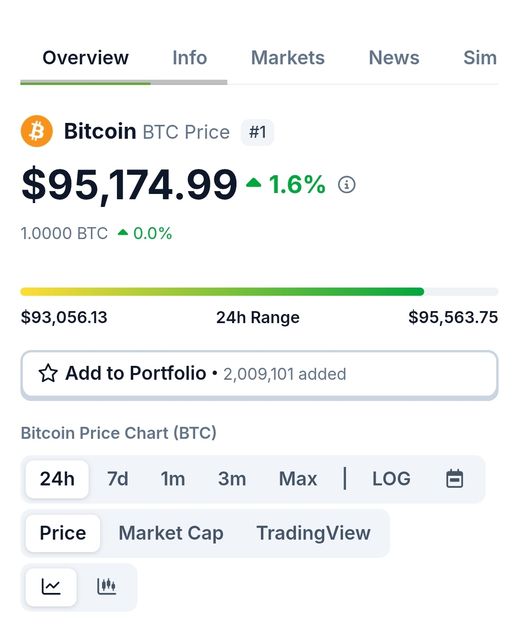This screenshot has width=519, height=640.
Task: Select the 7d time range
Action: 118,479
